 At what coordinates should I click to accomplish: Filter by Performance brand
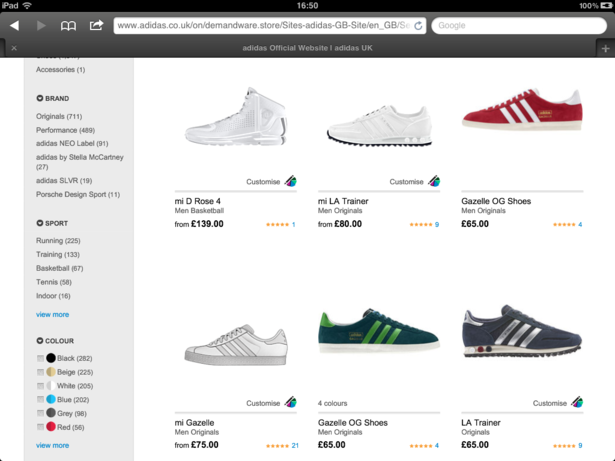coord(66,130)
